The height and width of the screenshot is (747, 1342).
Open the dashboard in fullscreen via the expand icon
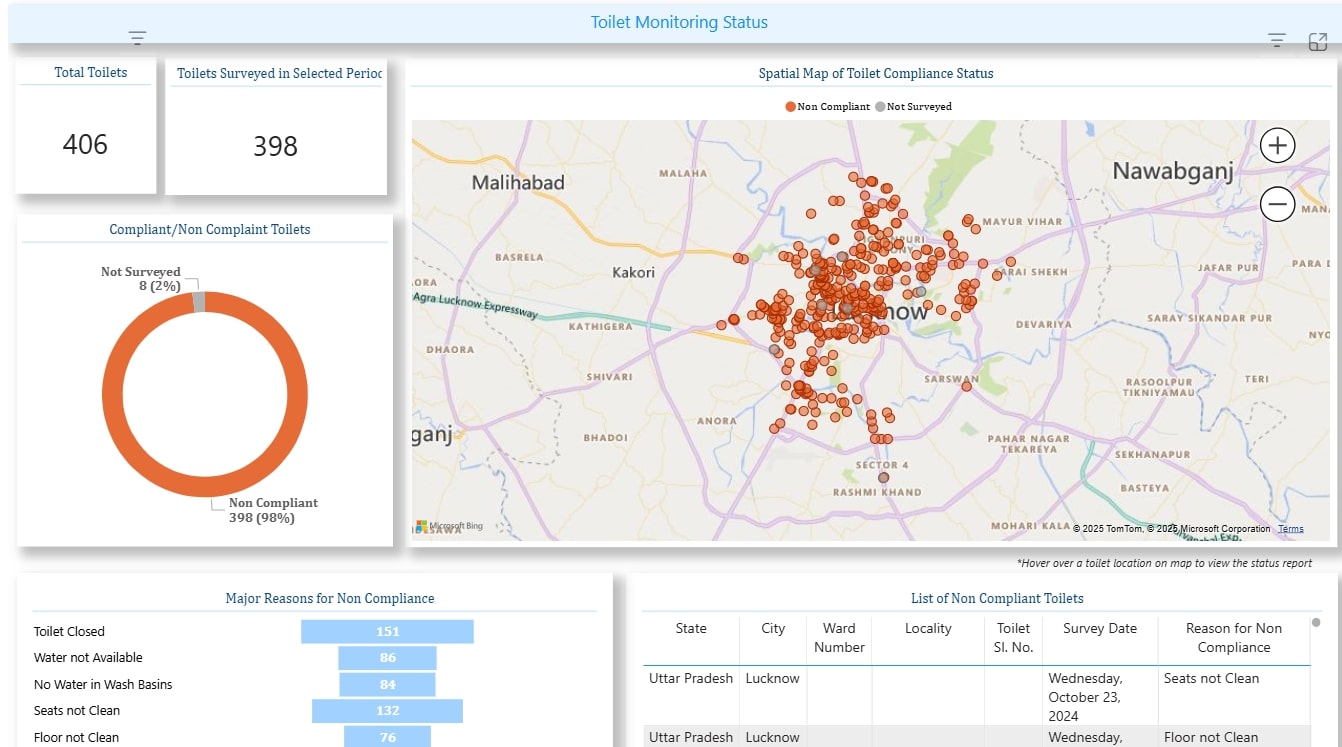[1317, 41]
